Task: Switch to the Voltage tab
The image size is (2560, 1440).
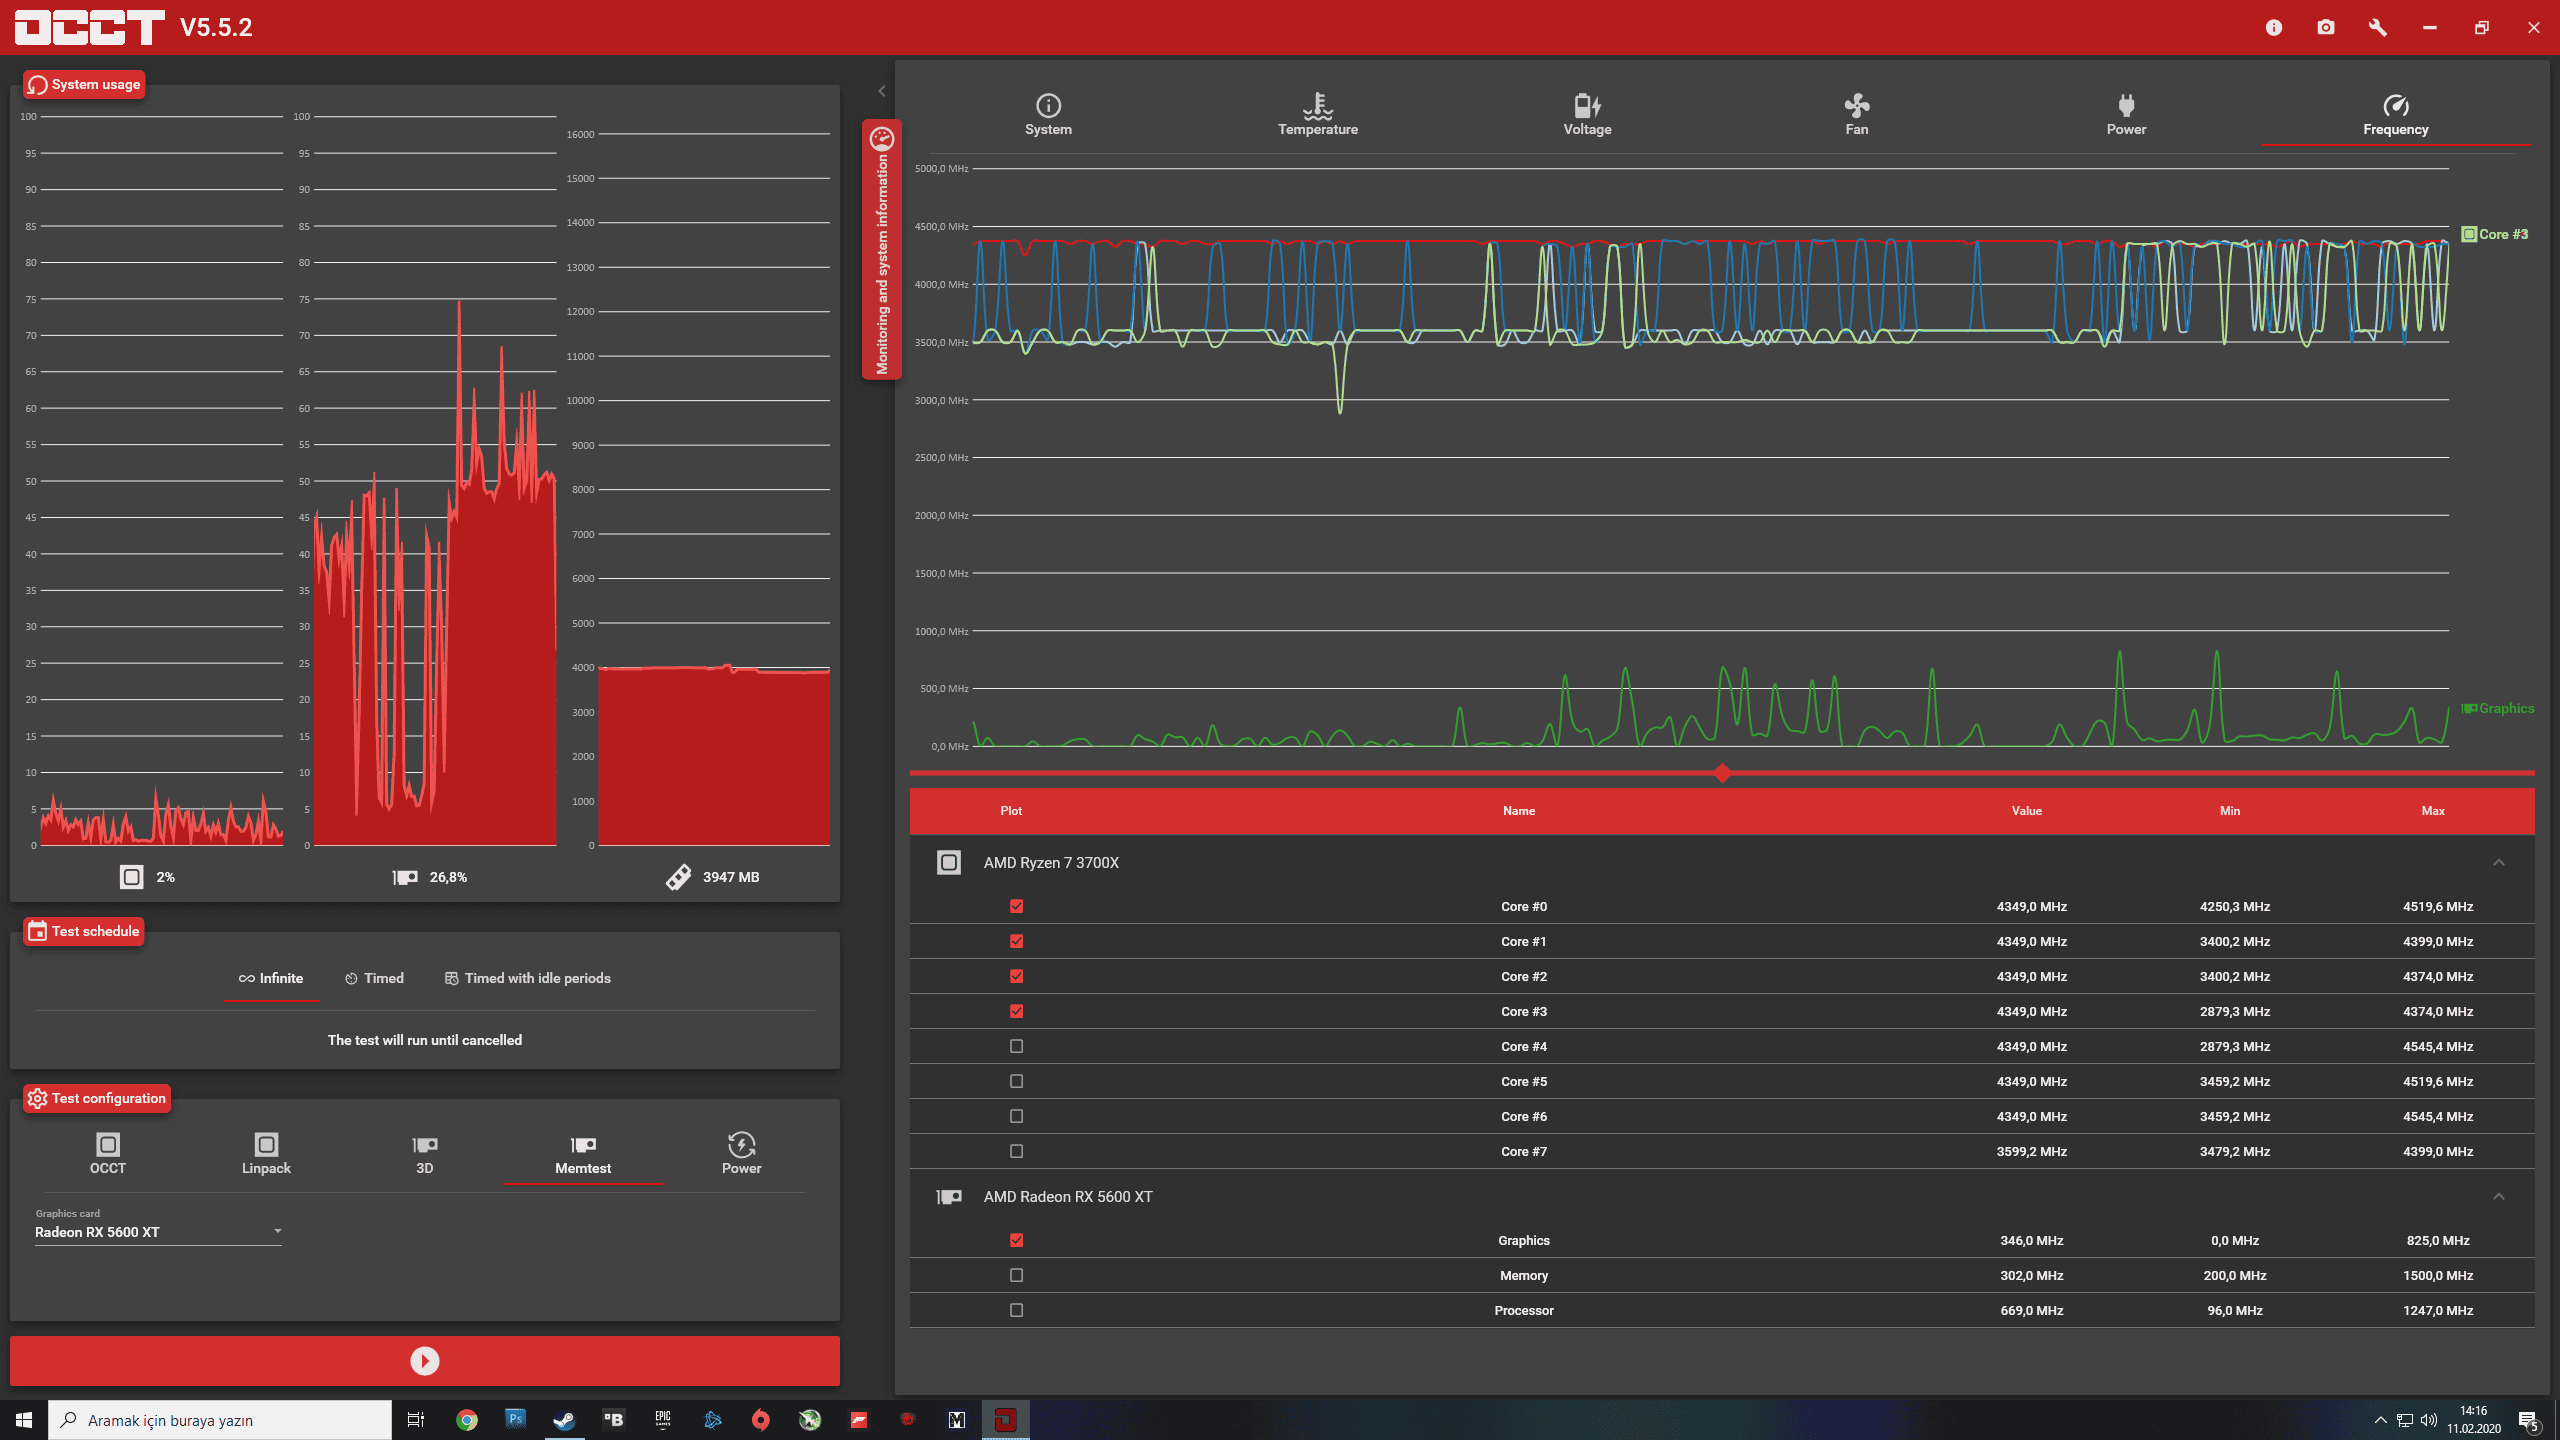Action: [x=1587, y=114]
